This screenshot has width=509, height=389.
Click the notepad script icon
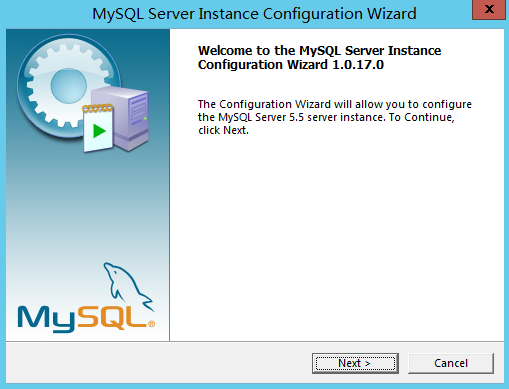(x=98, y=128)
